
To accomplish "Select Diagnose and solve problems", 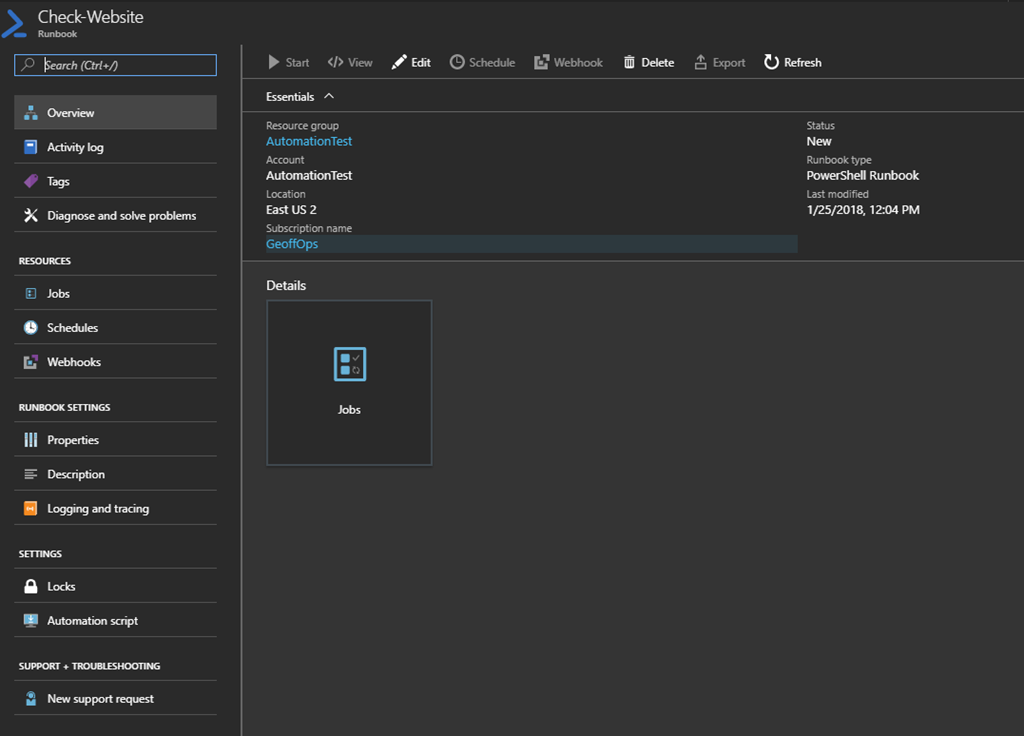I will 121,215.
